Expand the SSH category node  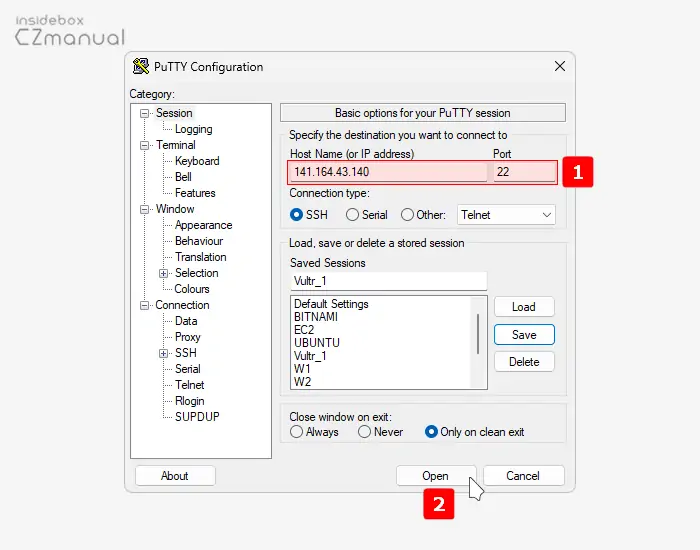point(164,353)
